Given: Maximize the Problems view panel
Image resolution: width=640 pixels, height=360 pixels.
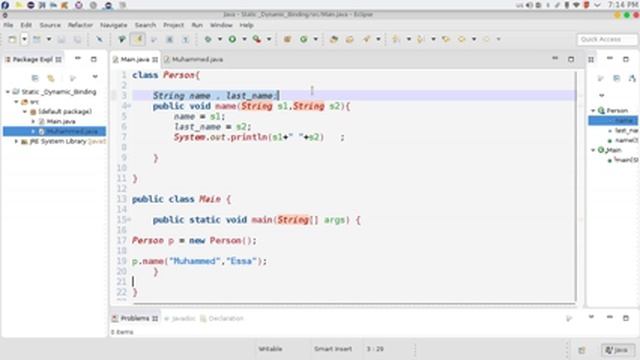Looking at the screenshot, I should click(x=626, y=318).
